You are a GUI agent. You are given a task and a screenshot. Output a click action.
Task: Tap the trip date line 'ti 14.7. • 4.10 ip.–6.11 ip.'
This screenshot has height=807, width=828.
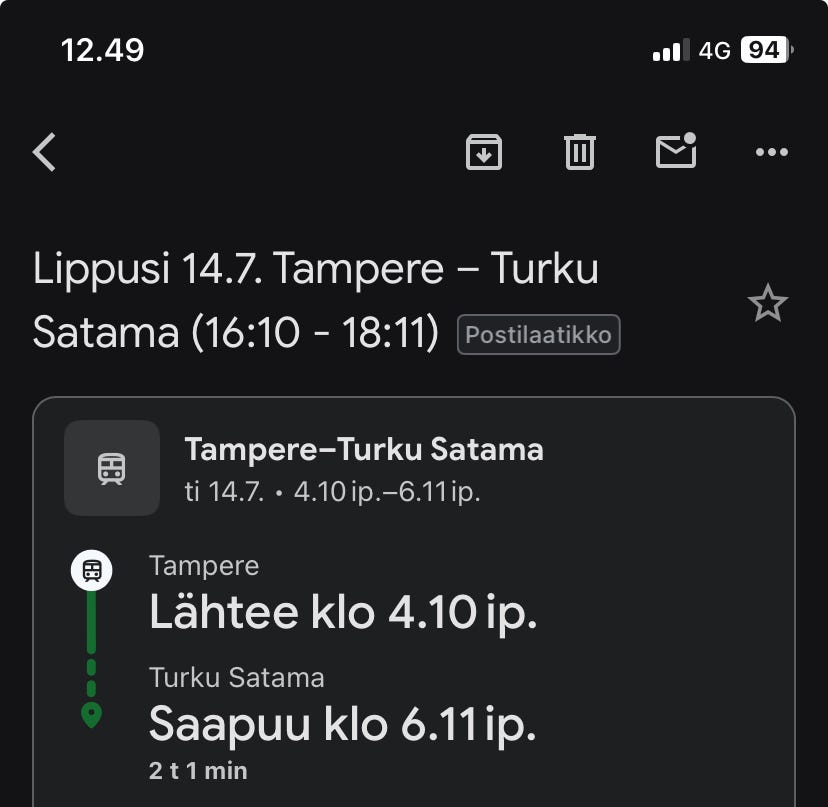pyautogui.click(x=332, y=492)
